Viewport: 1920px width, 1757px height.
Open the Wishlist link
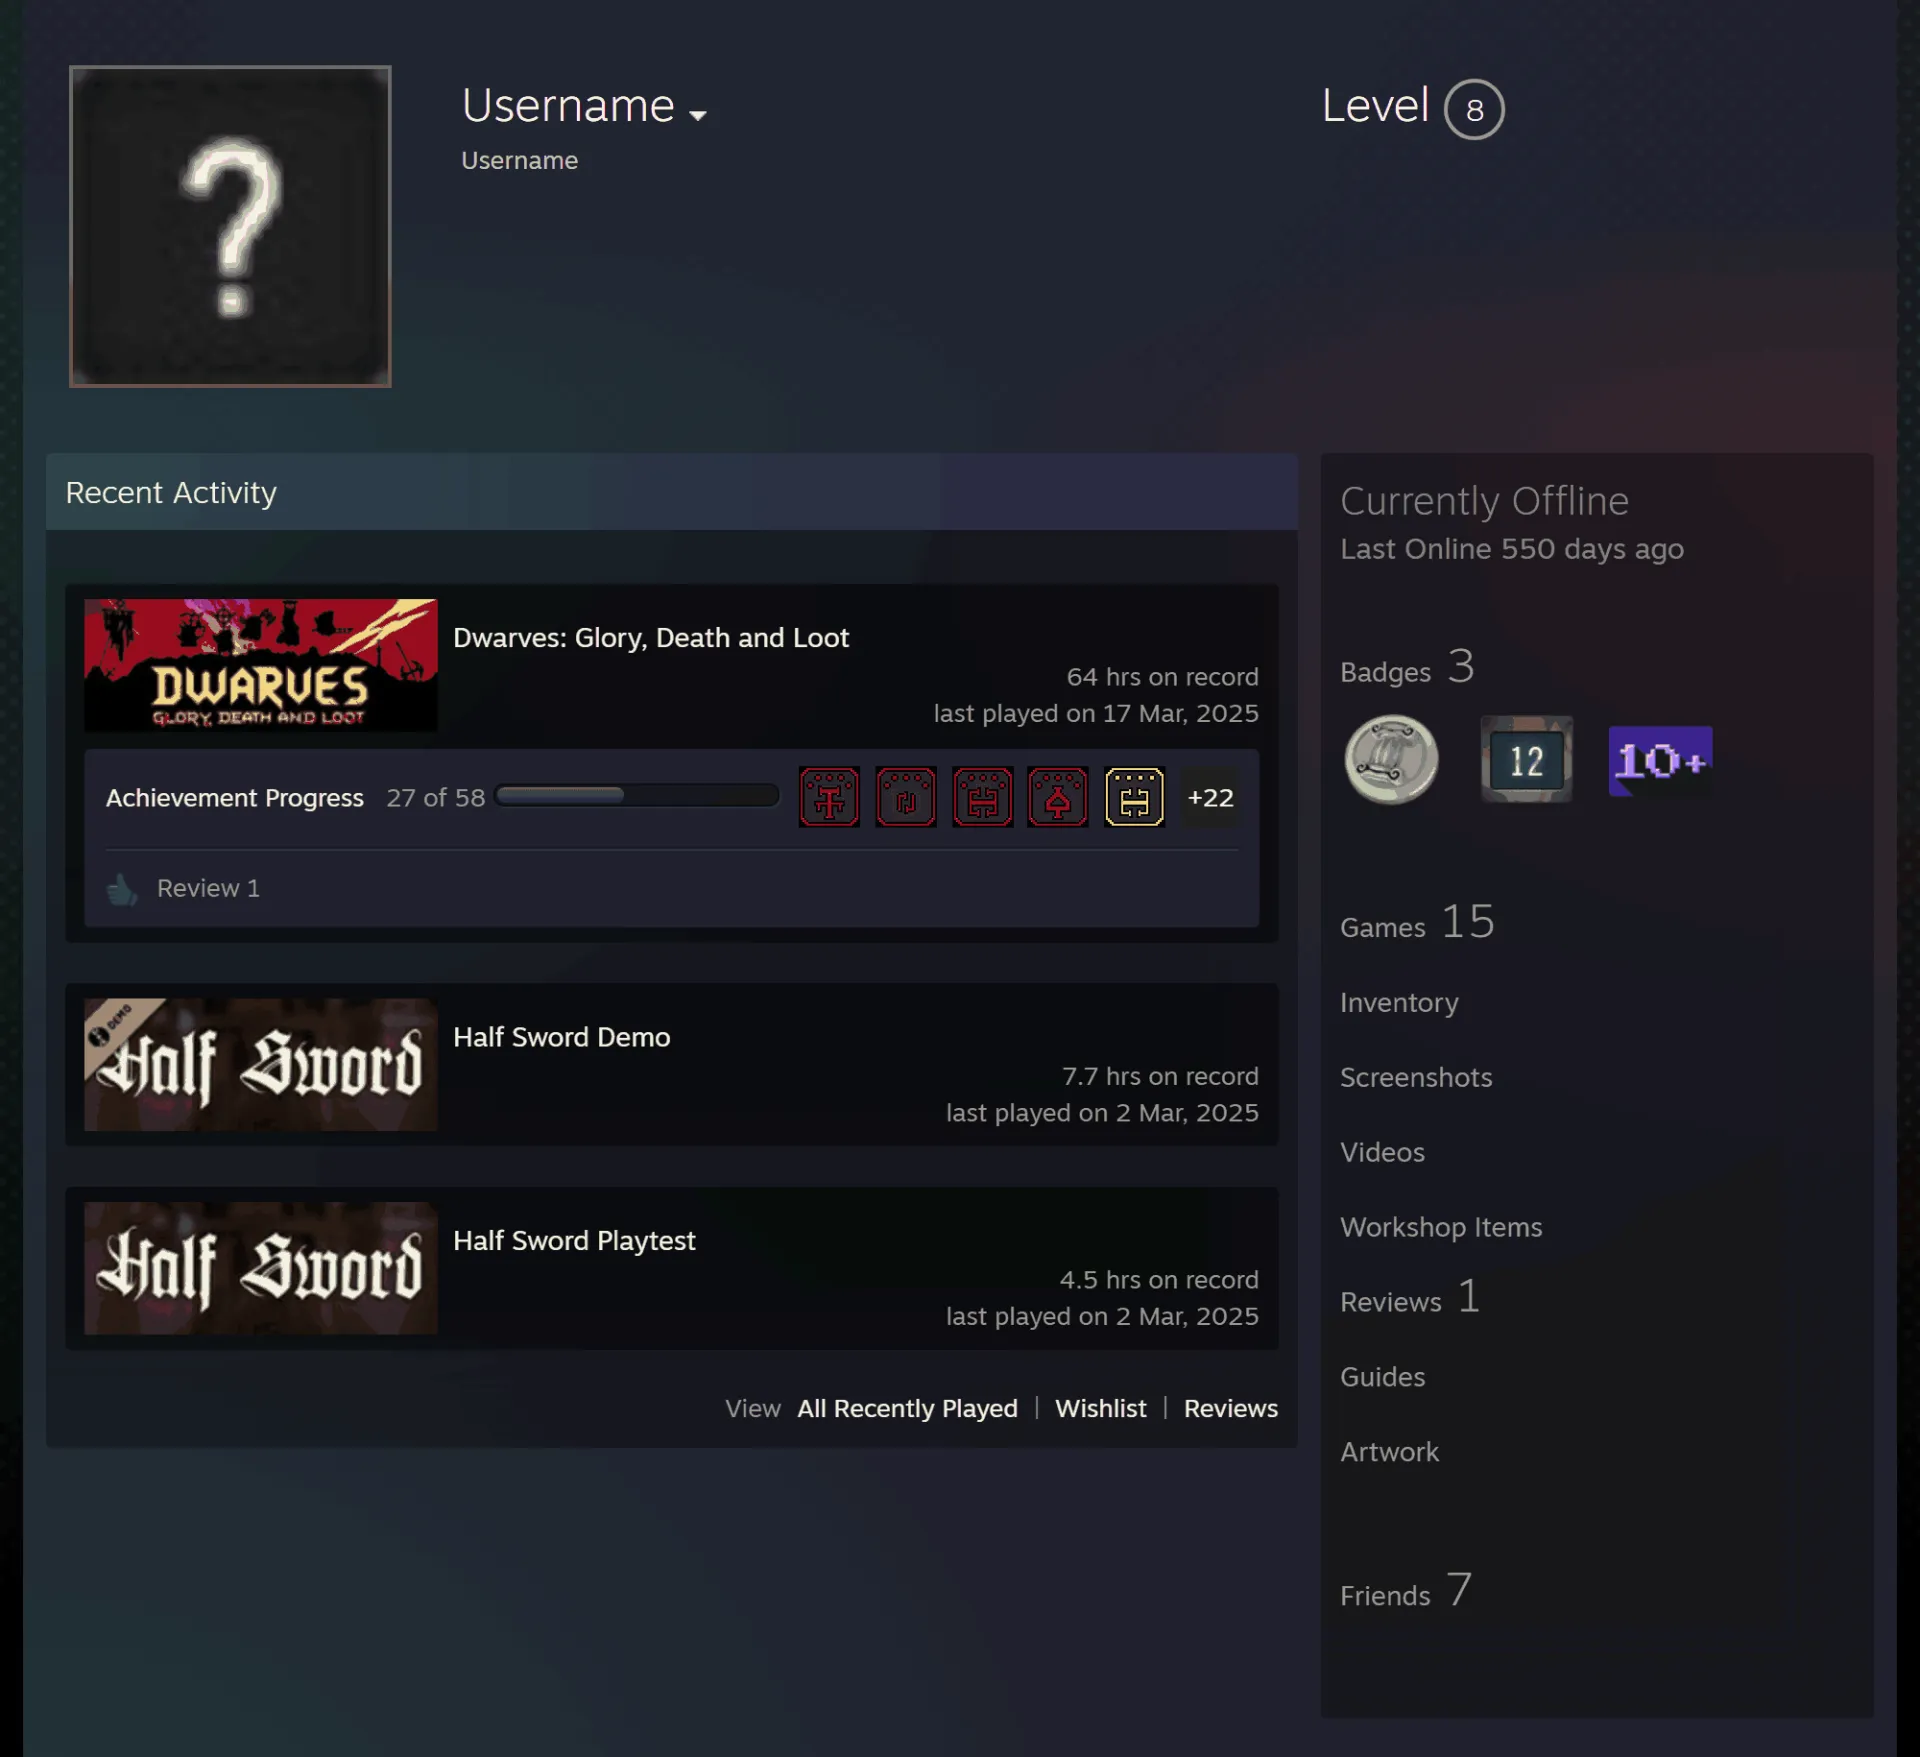click(1100, 1408)
